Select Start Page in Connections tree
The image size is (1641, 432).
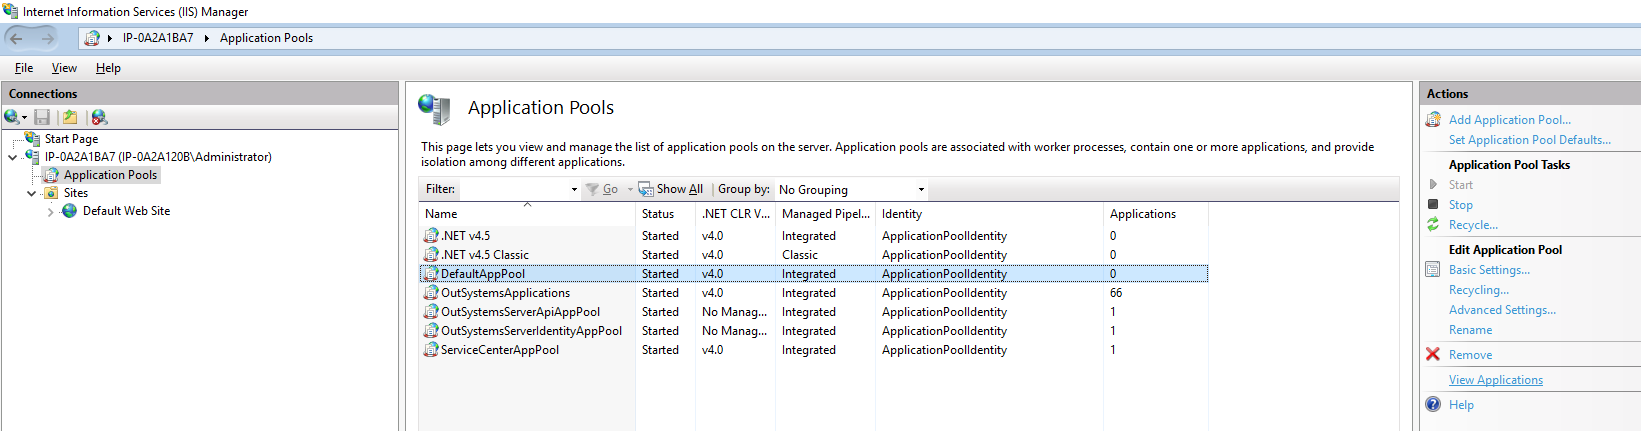tap(71, 139)
